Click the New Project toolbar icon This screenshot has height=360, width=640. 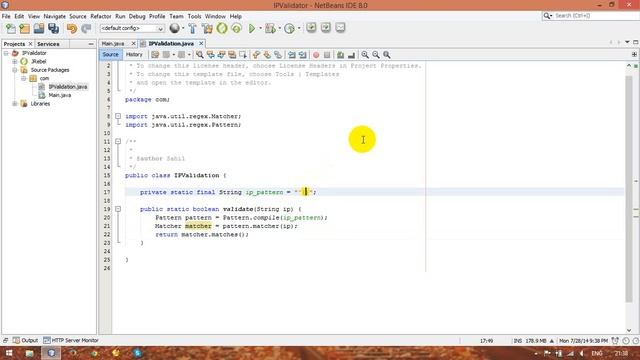point(24,28)
